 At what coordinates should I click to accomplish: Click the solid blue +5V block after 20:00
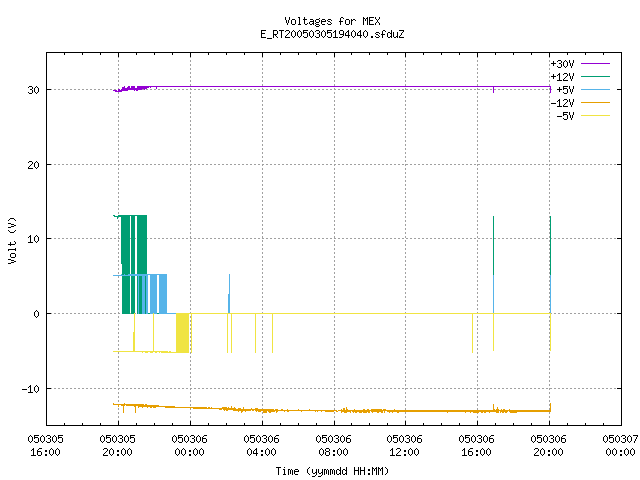tap(162, 294)
